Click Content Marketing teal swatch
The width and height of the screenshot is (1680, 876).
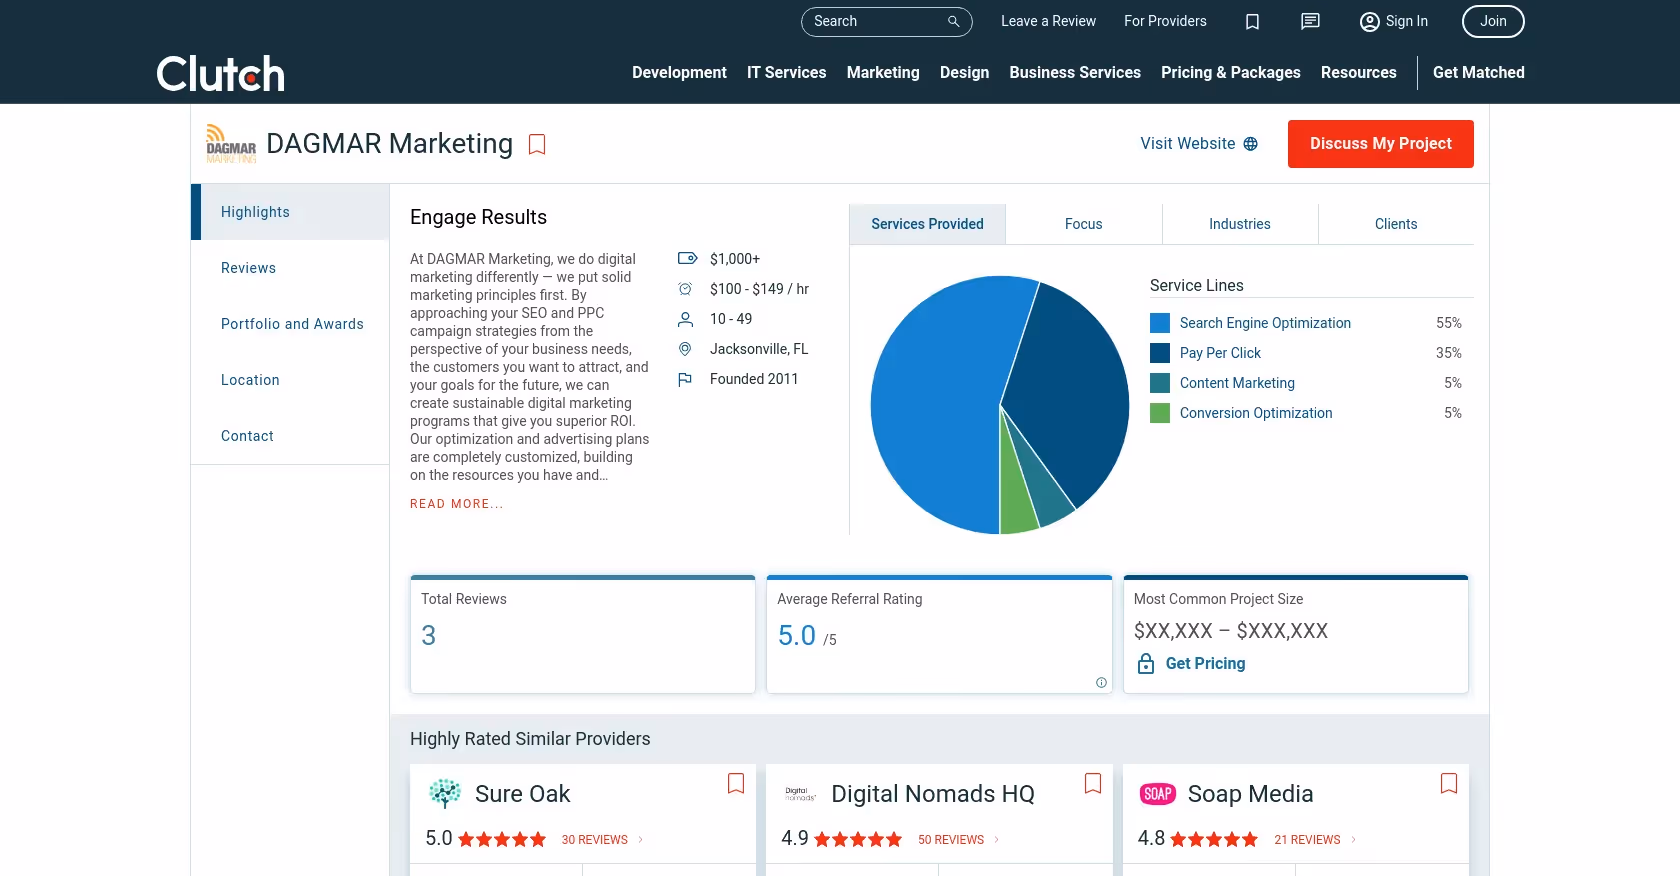click(1160, 383)
